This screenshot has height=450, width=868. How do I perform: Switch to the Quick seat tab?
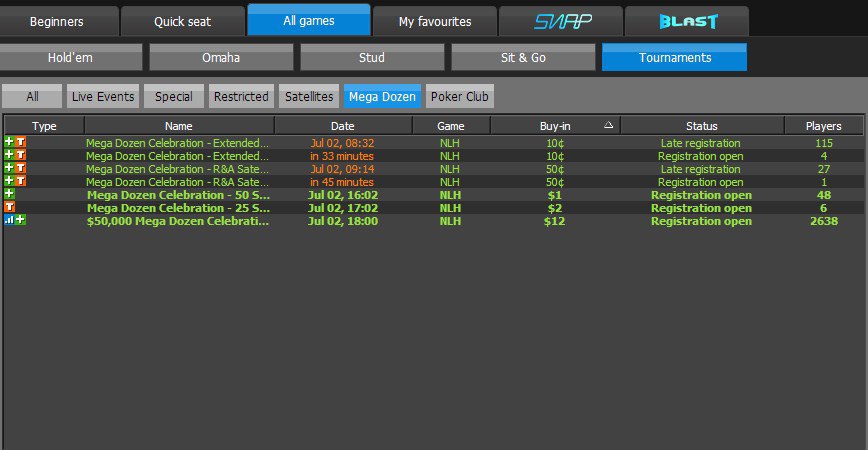[x=183, y=21]
